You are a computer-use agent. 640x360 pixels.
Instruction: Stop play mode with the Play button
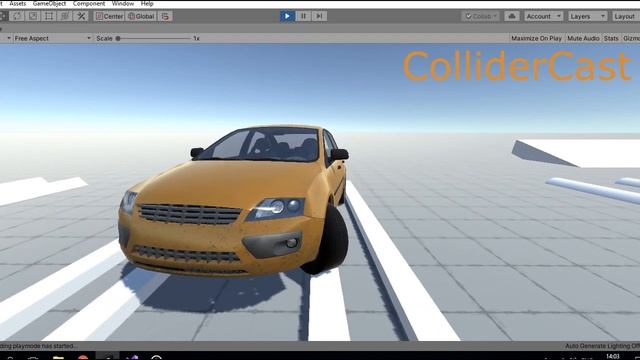287,16
